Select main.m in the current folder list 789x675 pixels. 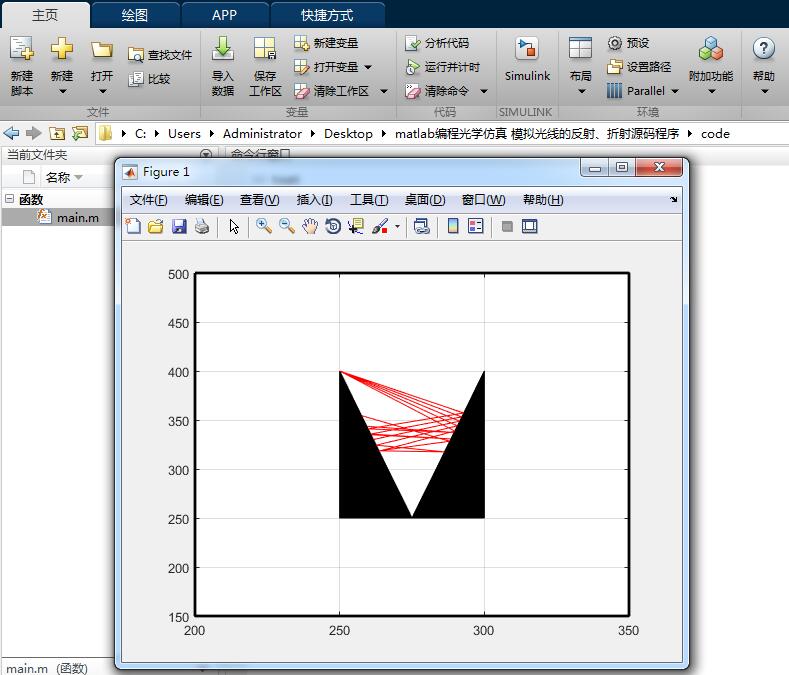[77, 217]
